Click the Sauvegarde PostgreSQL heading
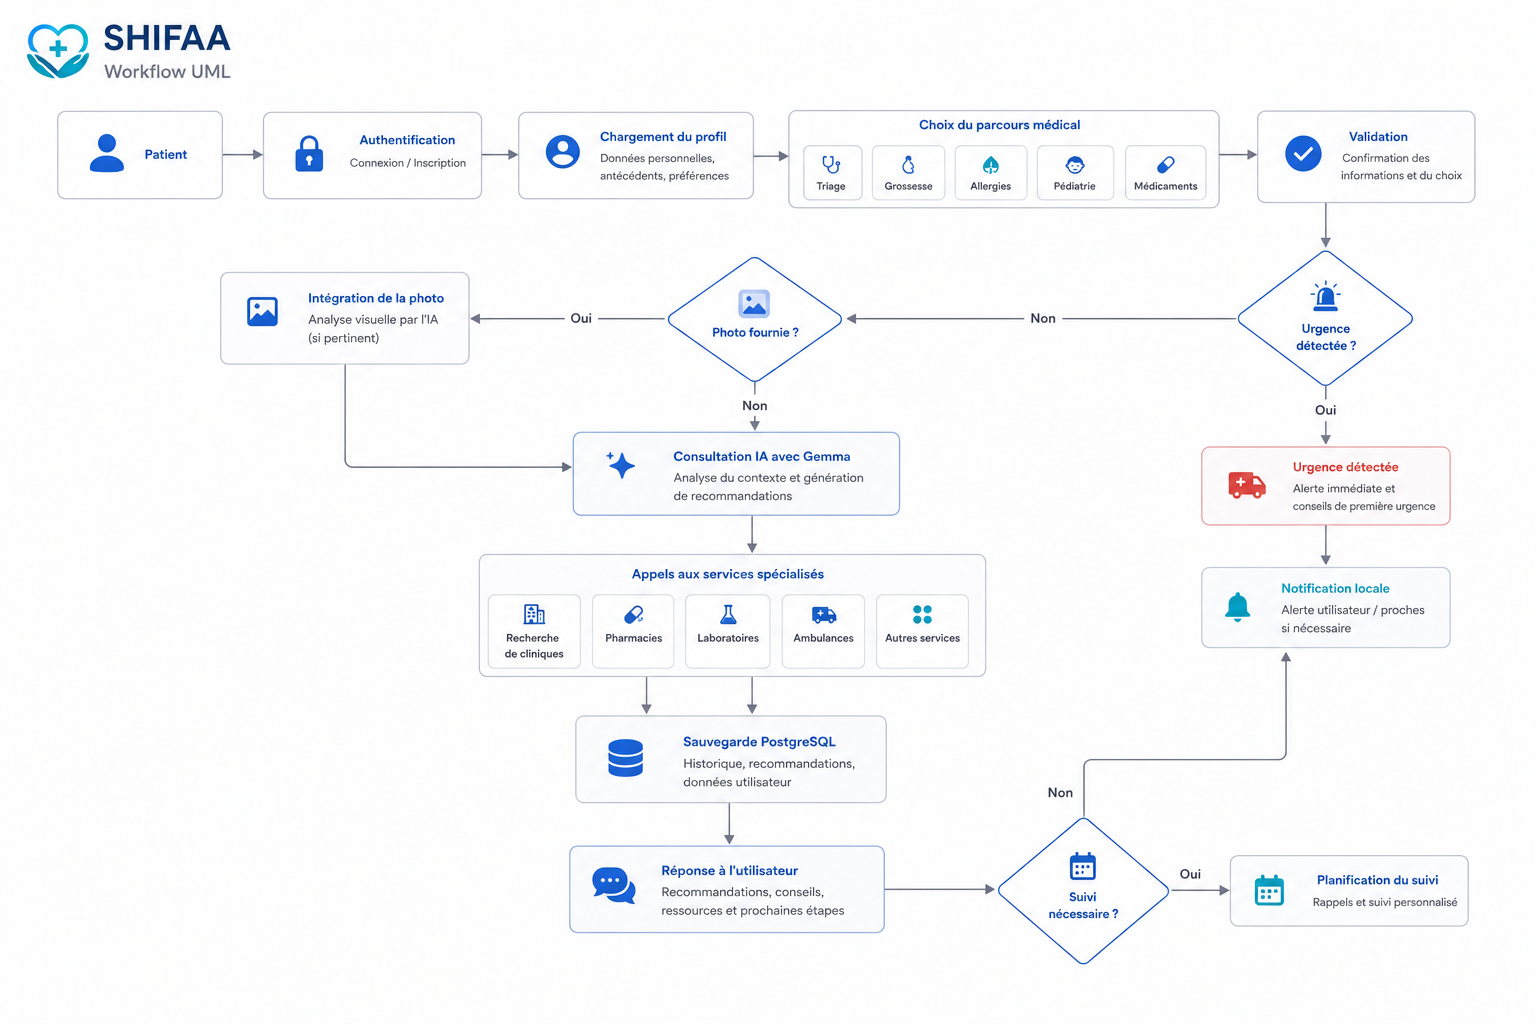 tap(759, 742)
